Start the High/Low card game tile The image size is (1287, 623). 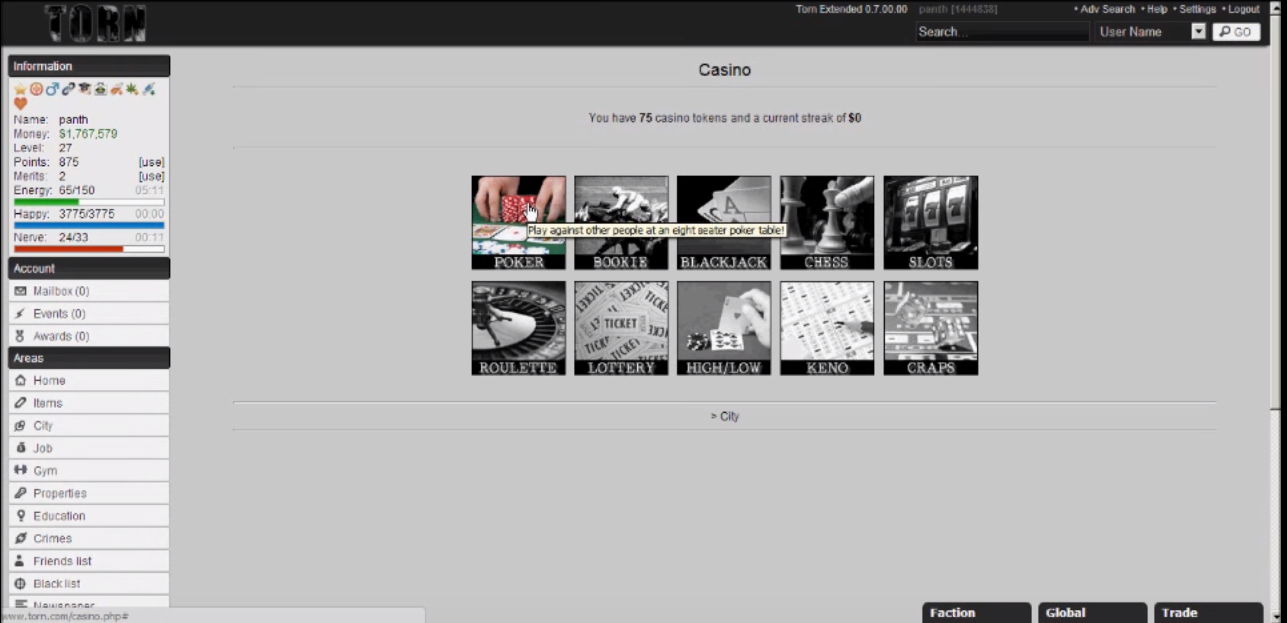pyautogui.click(x=723, y=328)
